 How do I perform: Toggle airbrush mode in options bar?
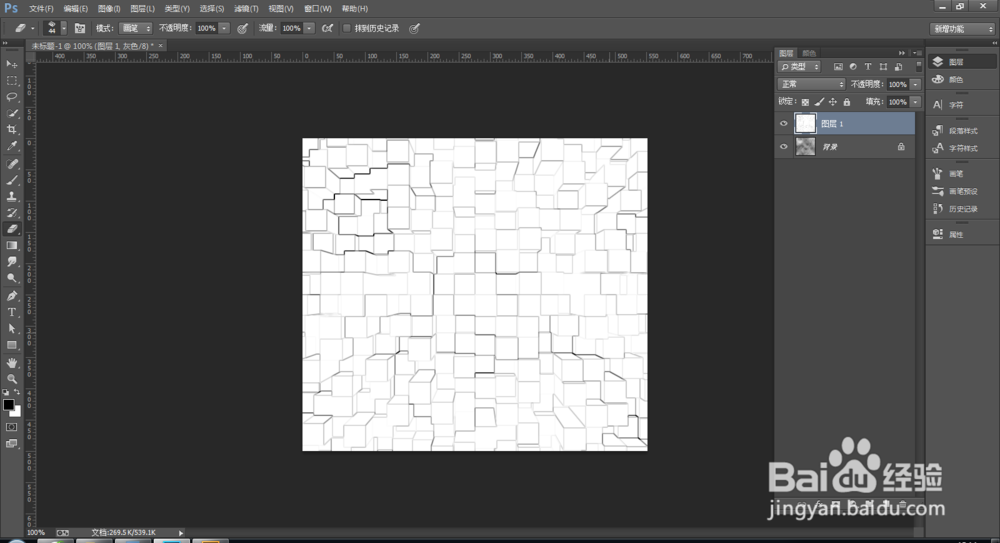[327, 28]
